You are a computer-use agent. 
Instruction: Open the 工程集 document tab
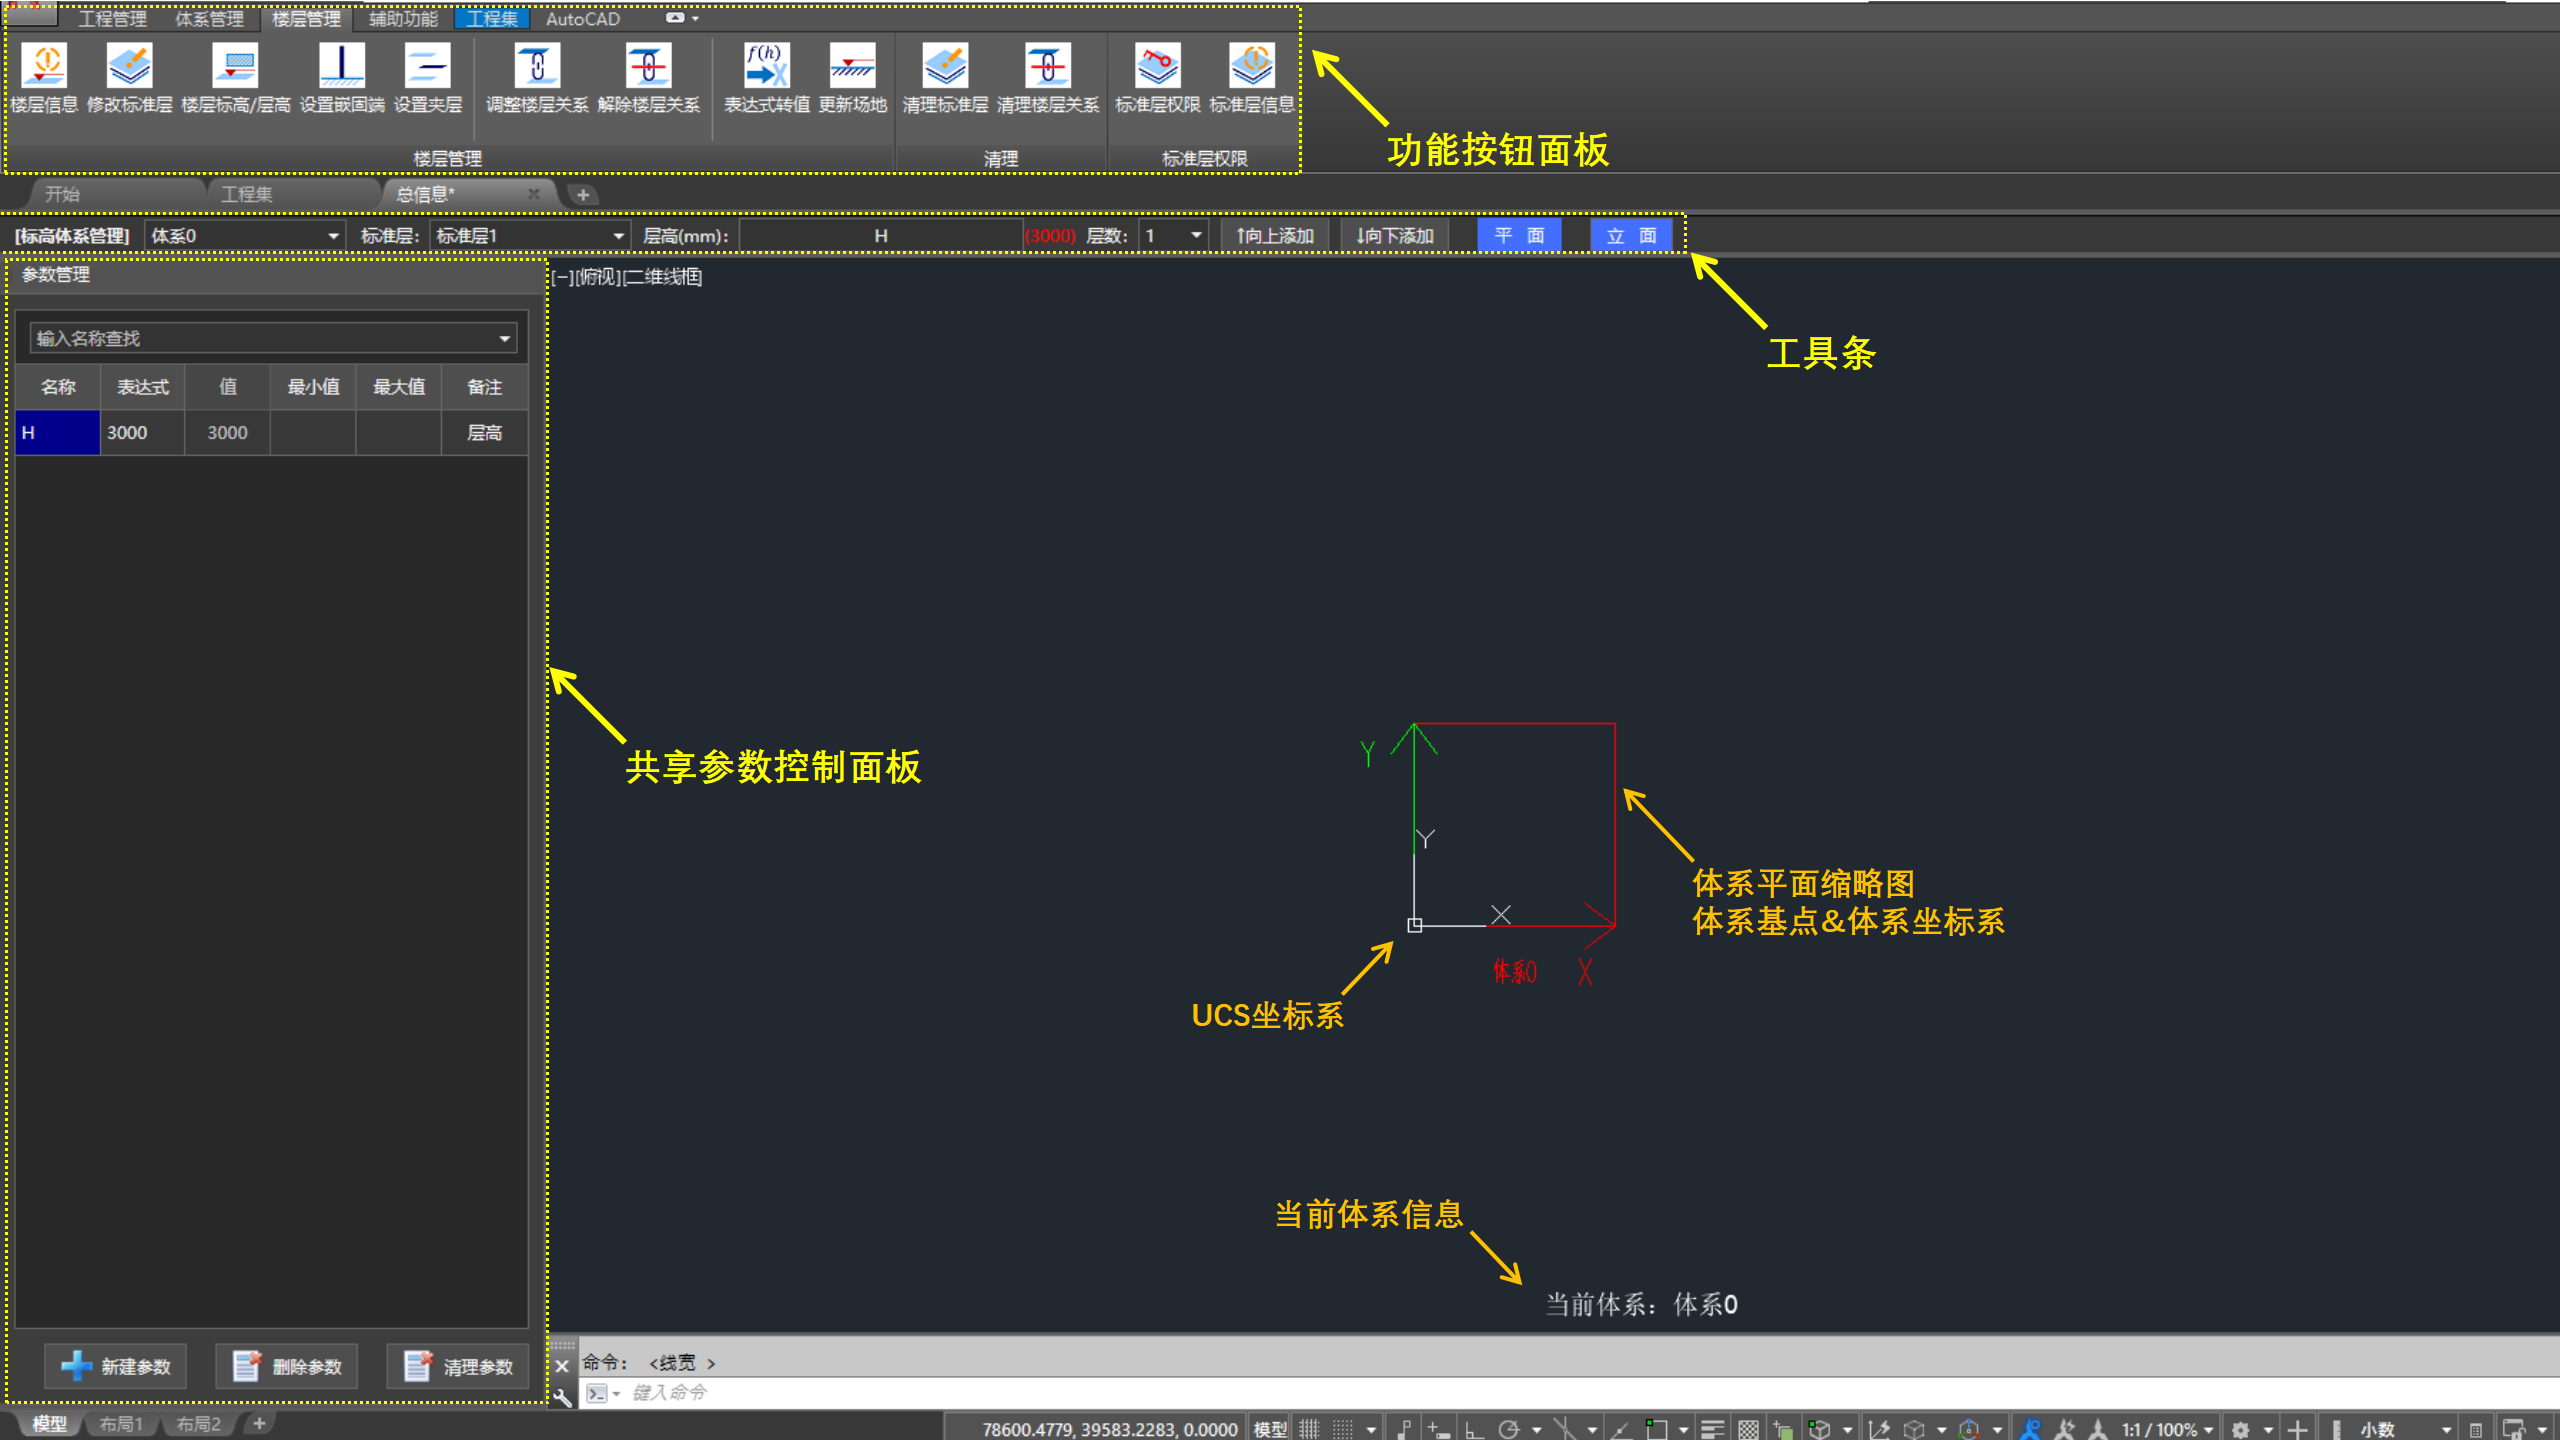(247, 194)
